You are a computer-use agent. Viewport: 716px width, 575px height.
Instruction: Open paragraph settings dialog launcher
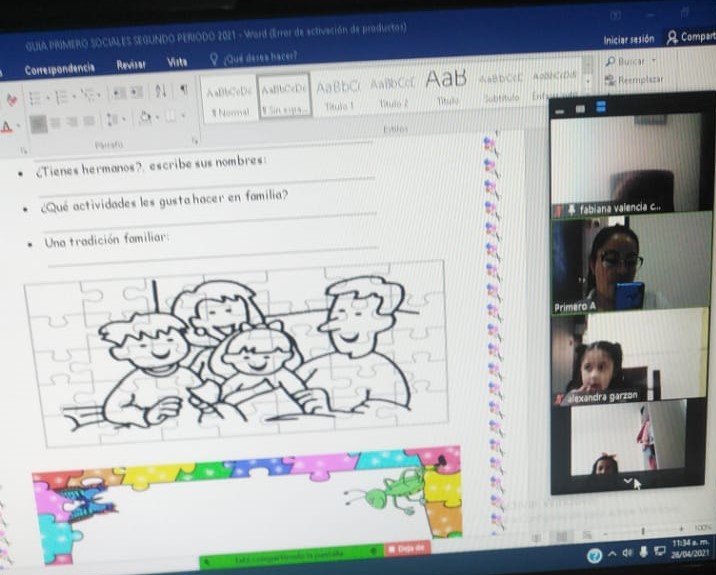click(x=195, y=140)
